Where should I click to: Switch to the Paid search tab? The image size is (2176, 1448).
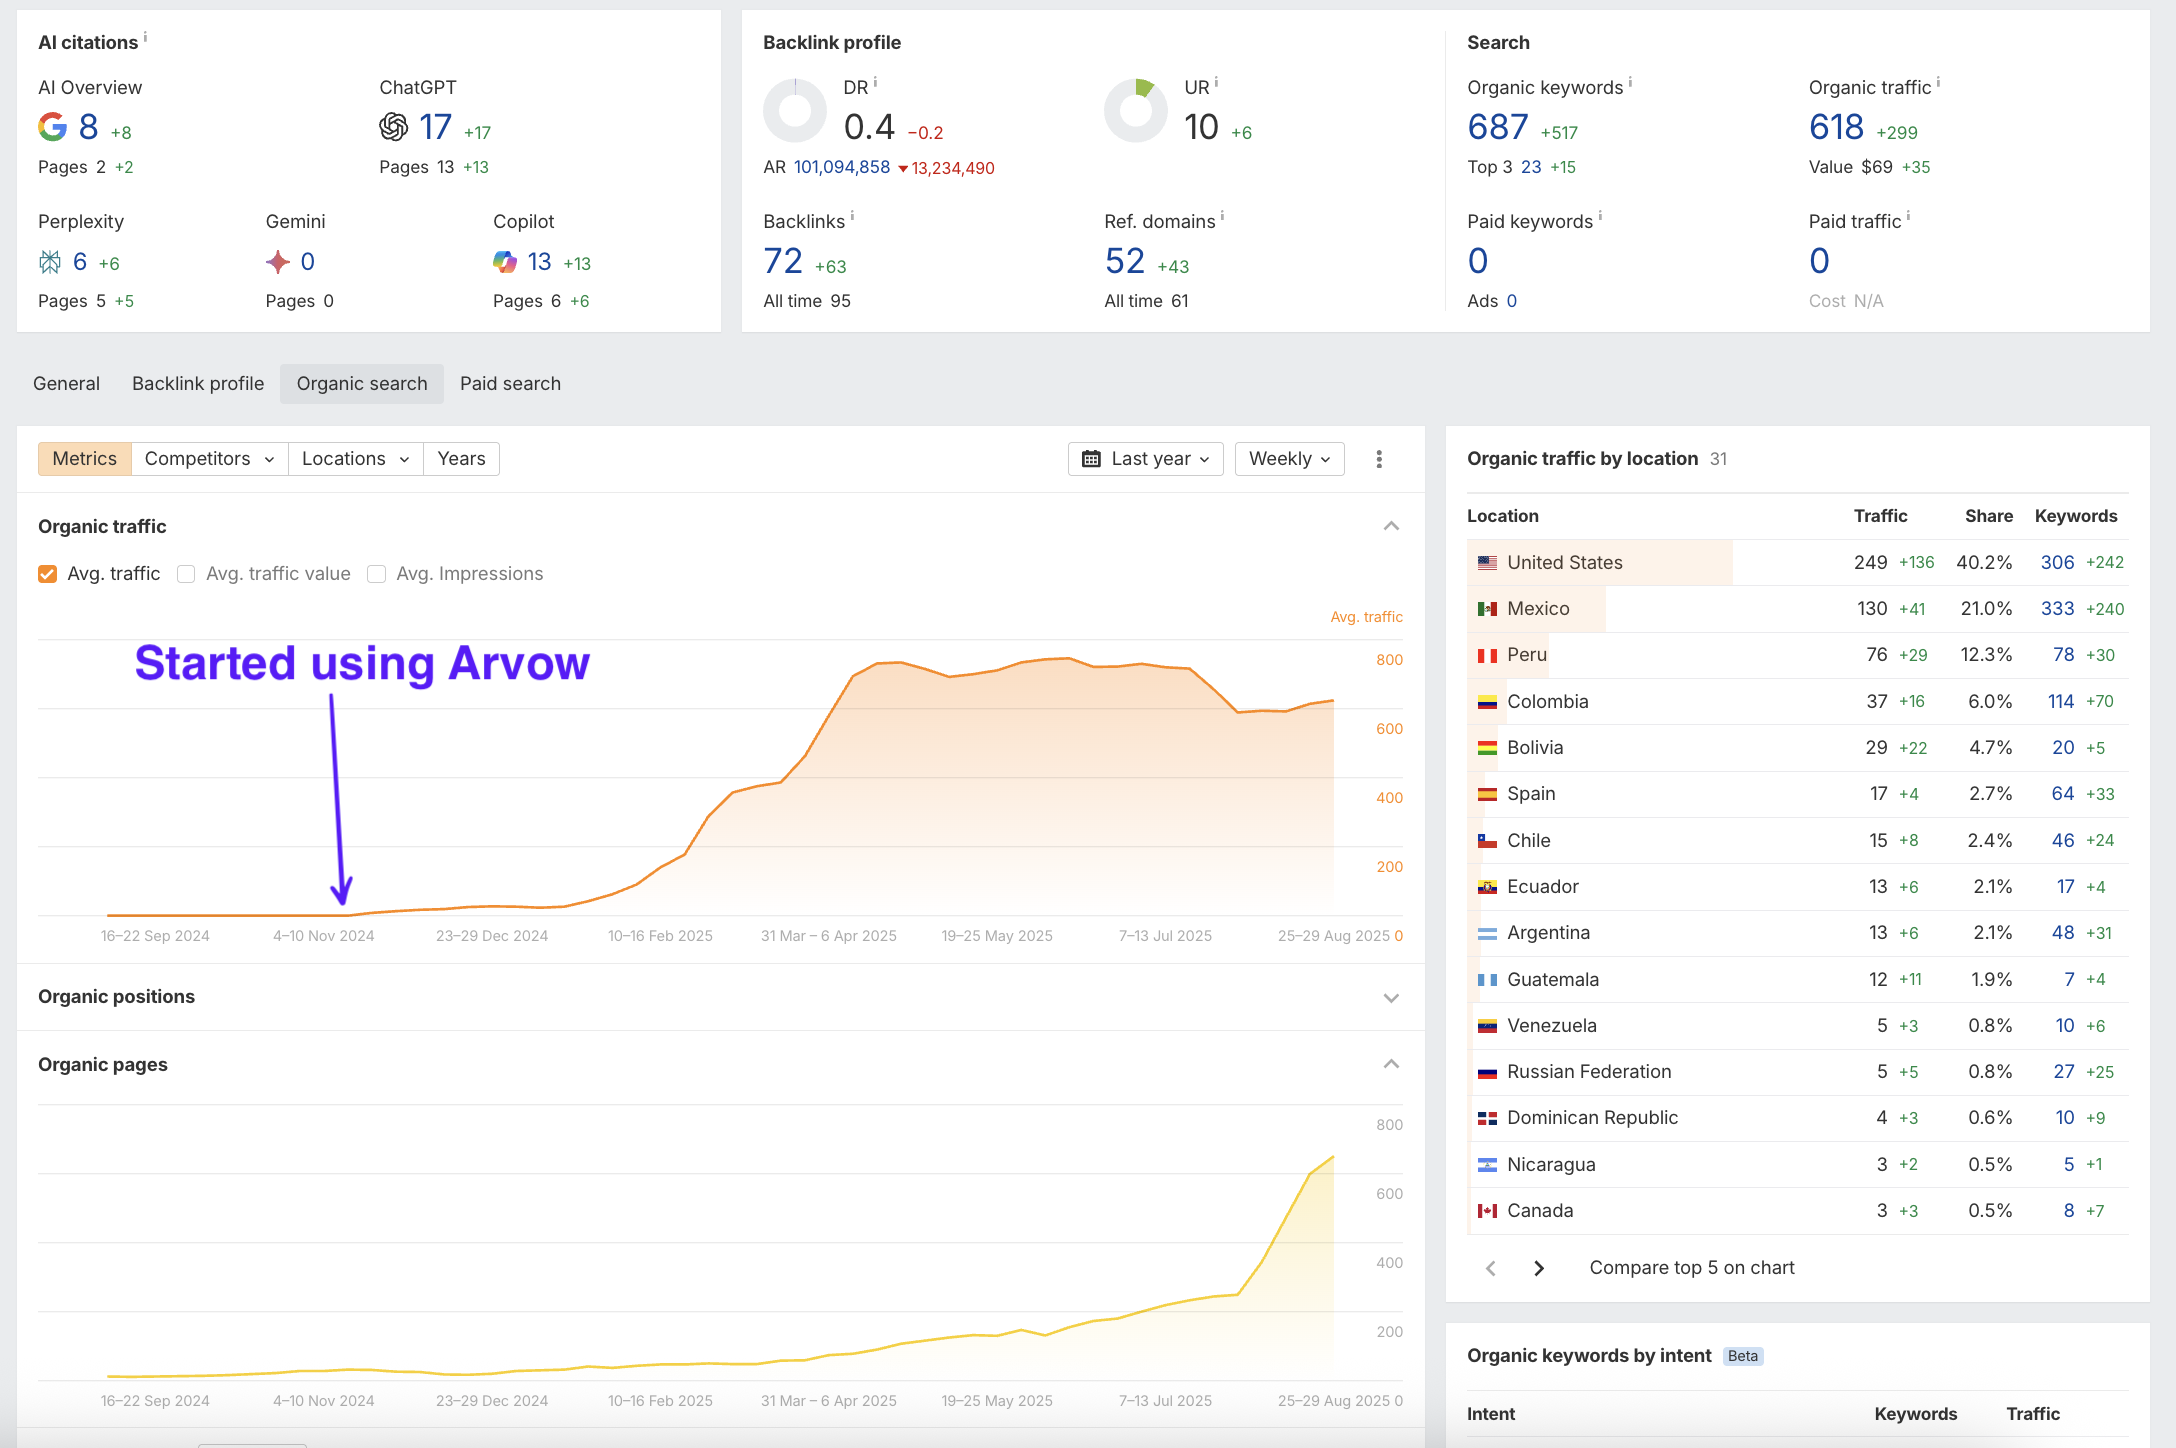510,384
